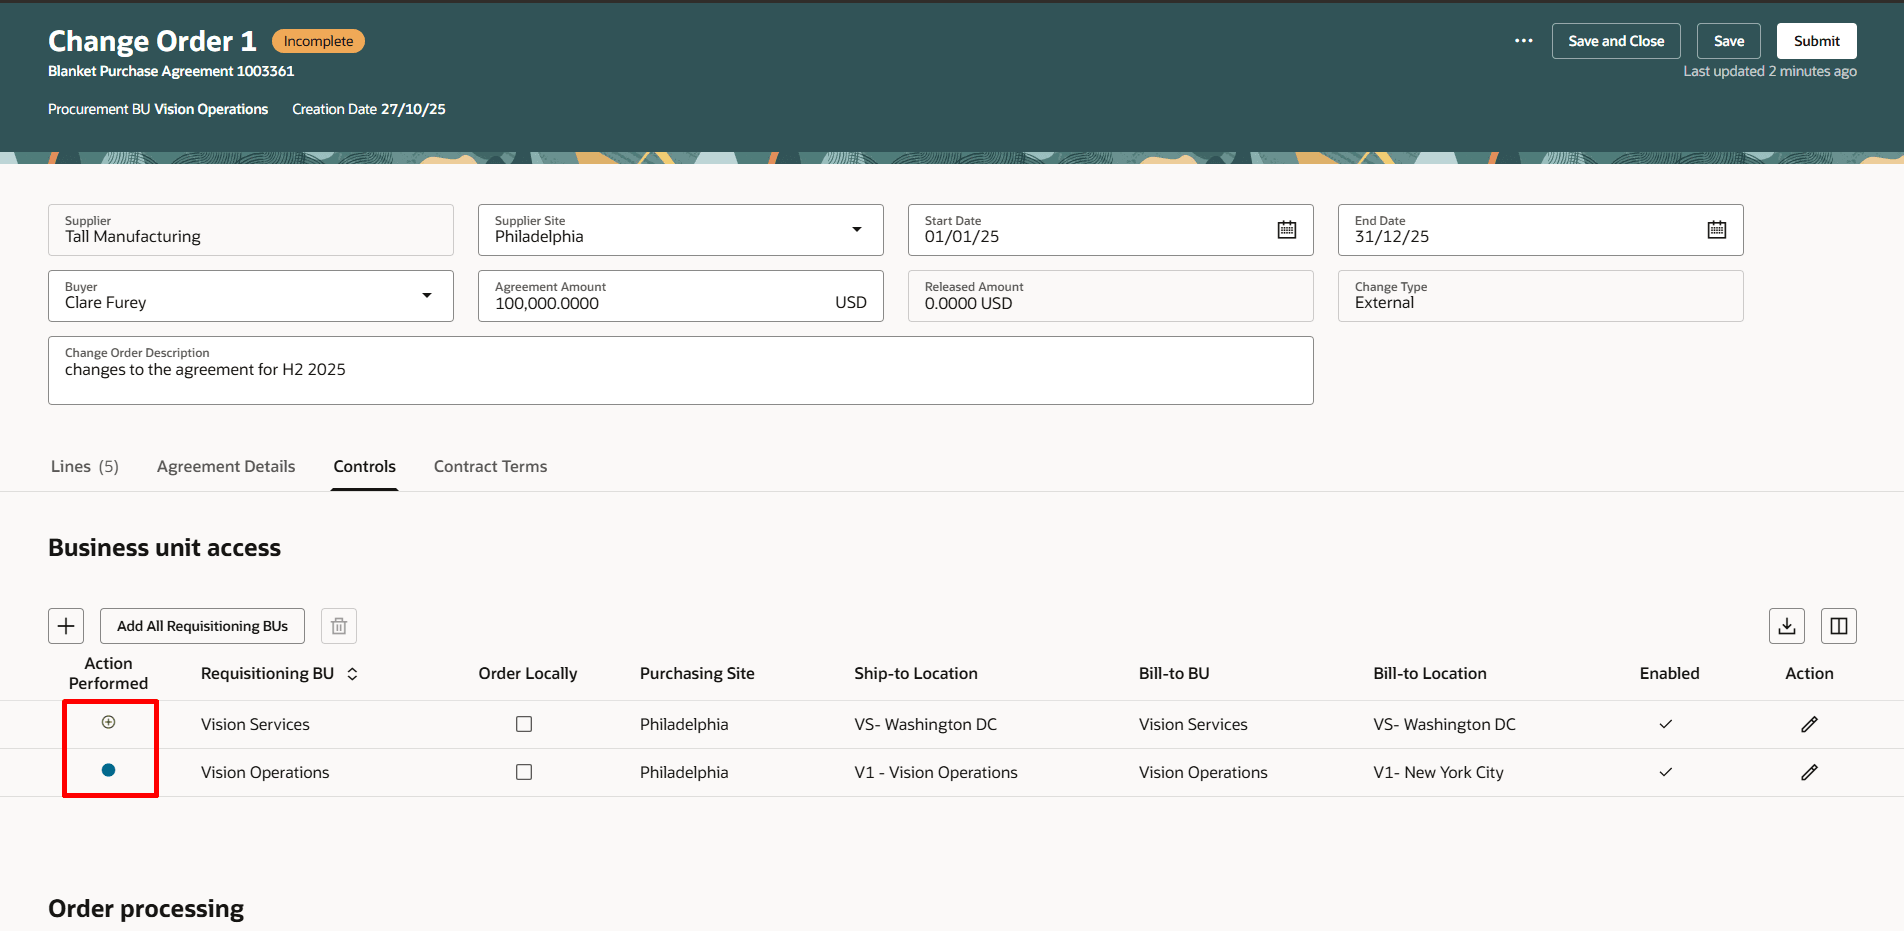Open the Buyer dropdown

[427, 295]
